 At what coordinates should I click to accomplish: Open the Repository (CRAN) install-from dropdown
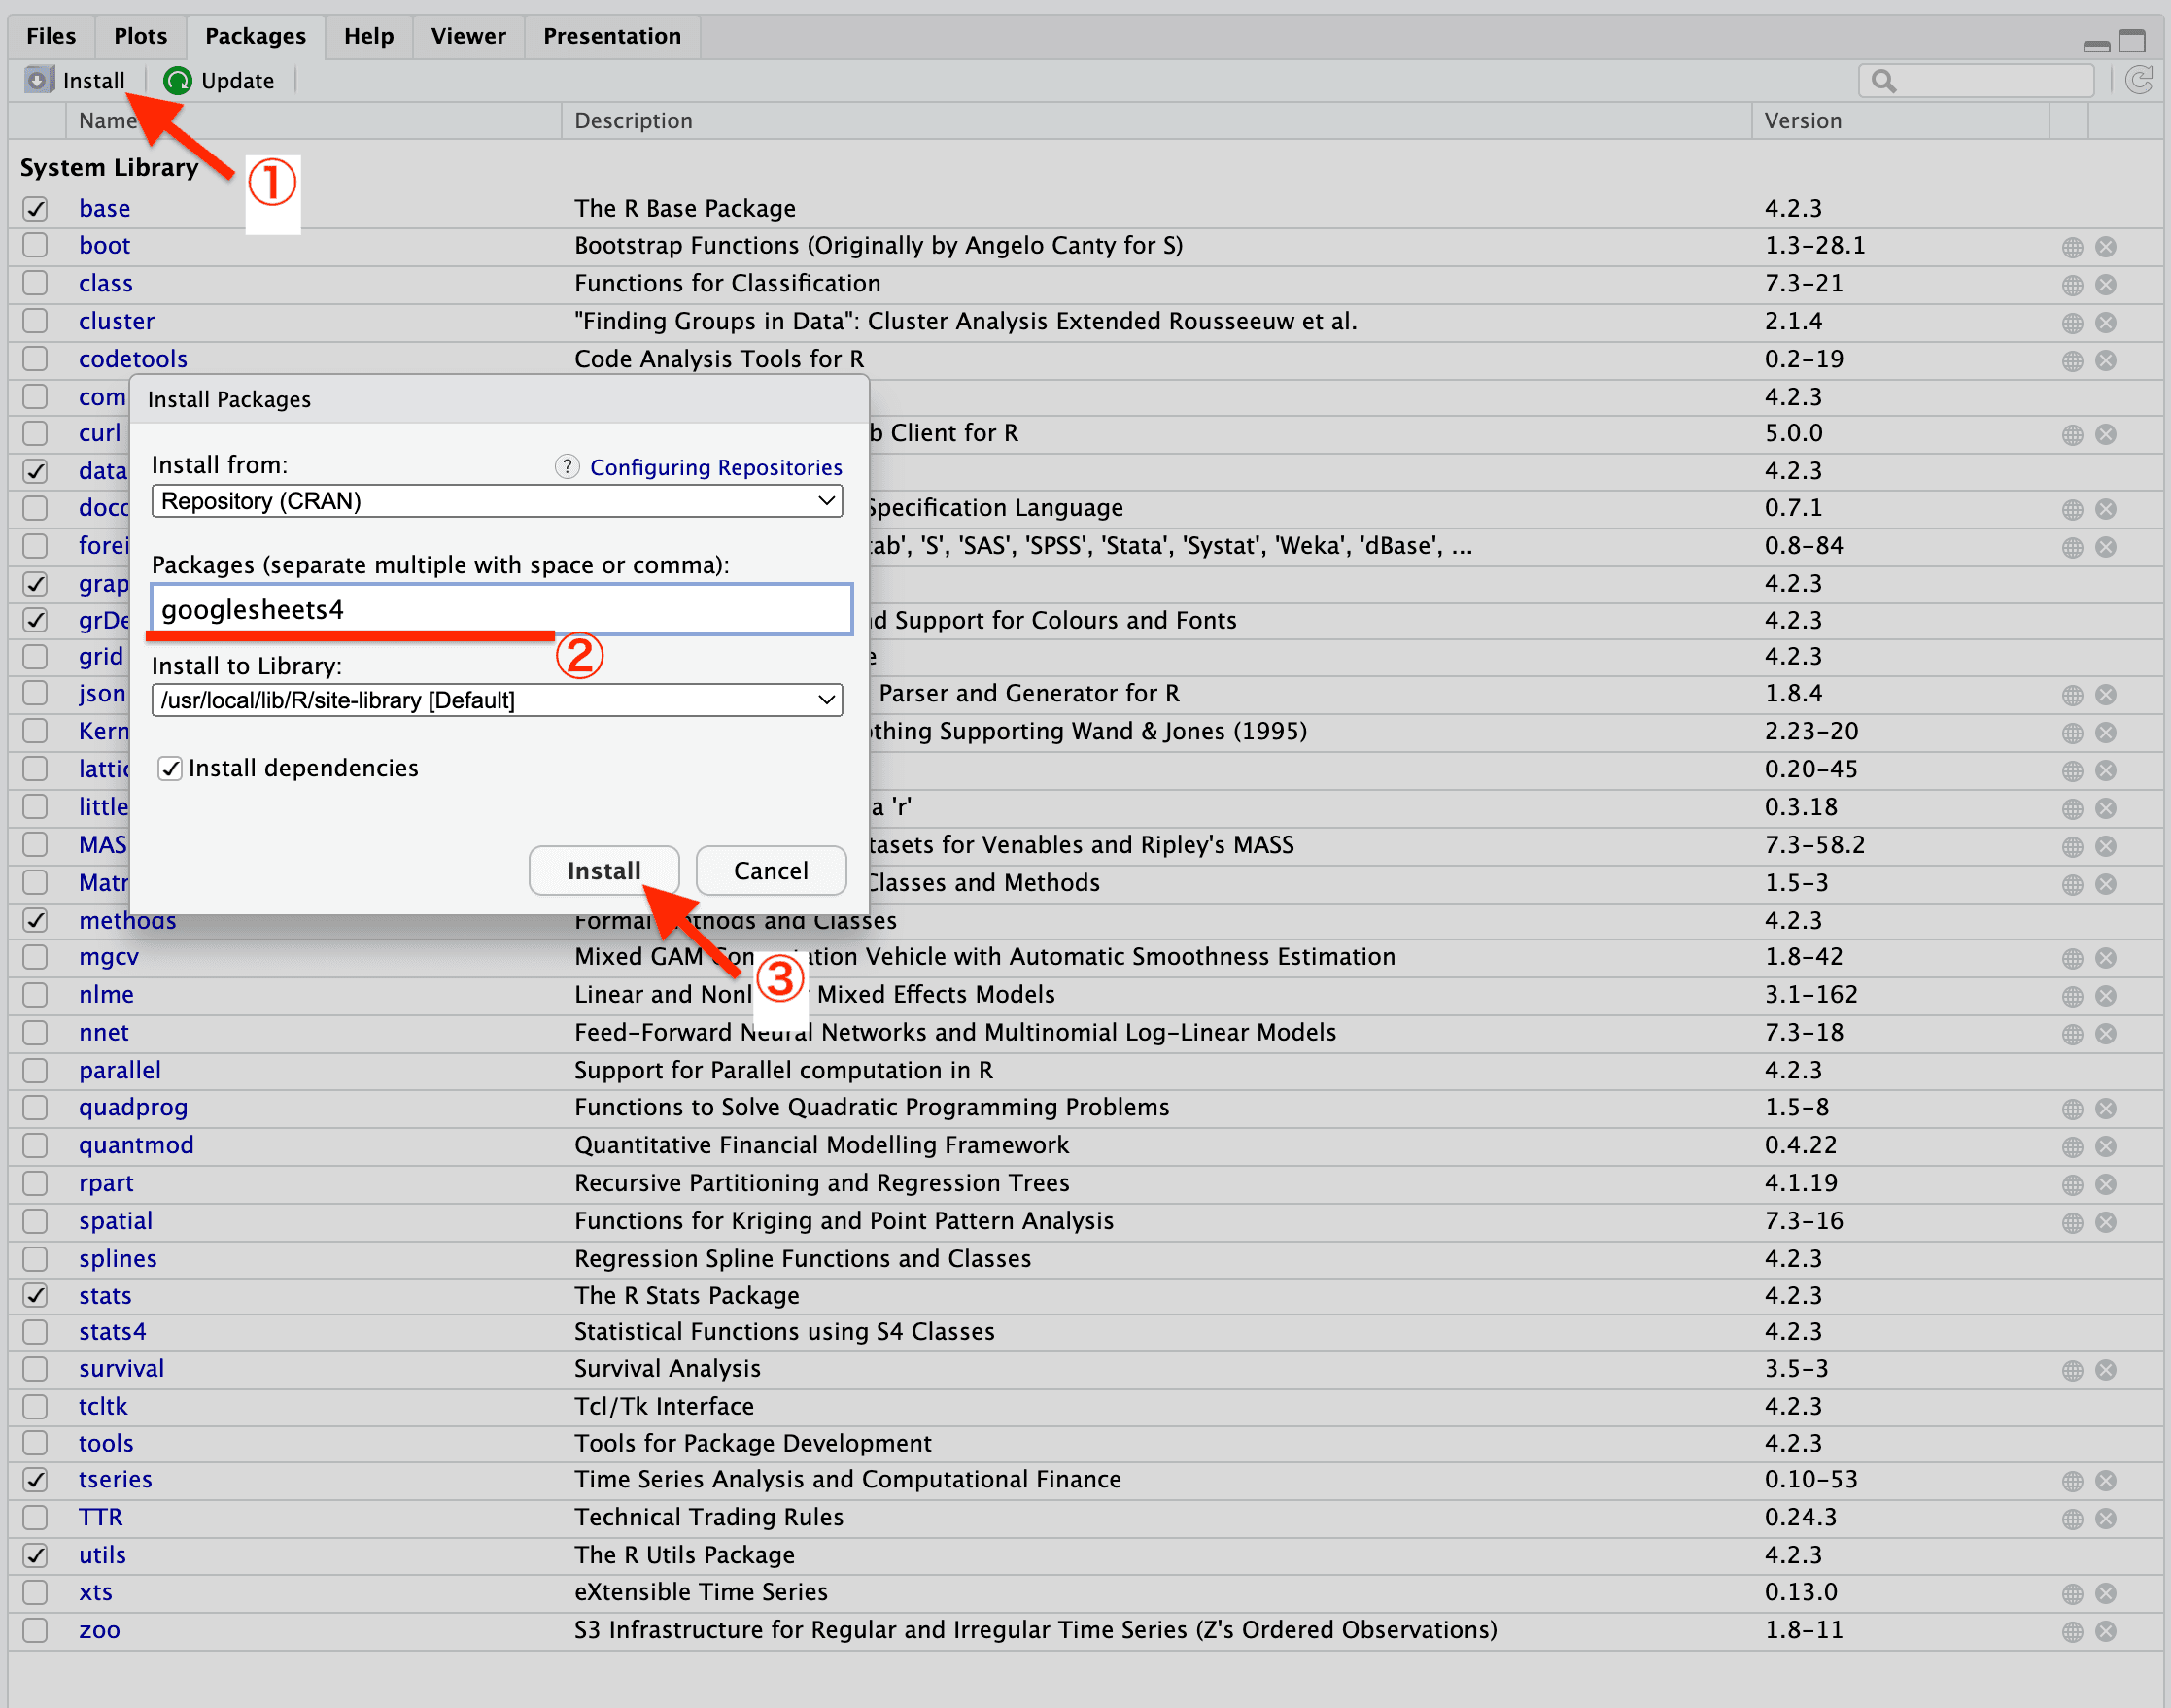pyautogui.click(x=496, y=501)
